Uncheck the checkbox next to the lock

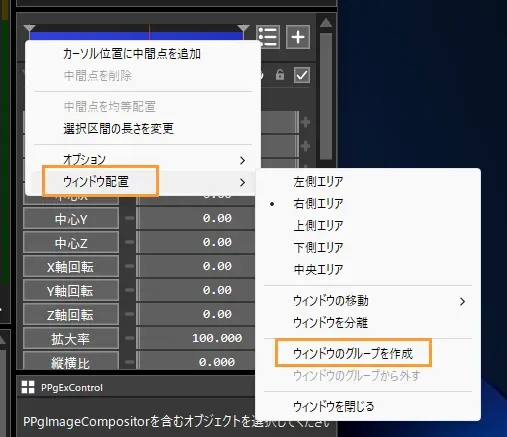point(302,75)
